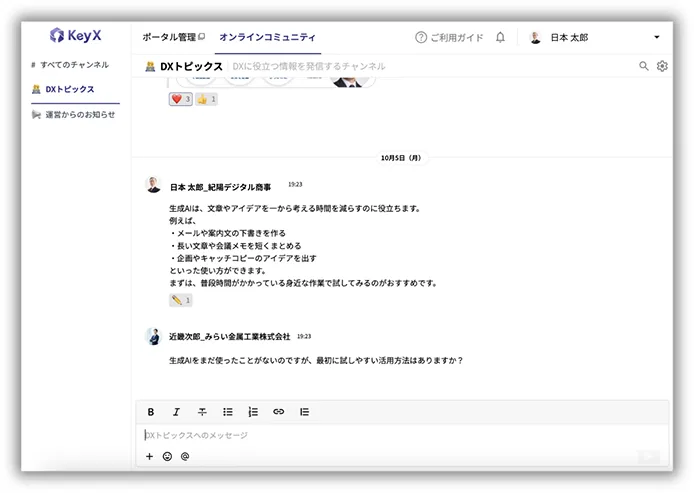This screenshot has width=694, height=493.
Task: Open the ポータル管理 tab
Action: coord(173,37)
